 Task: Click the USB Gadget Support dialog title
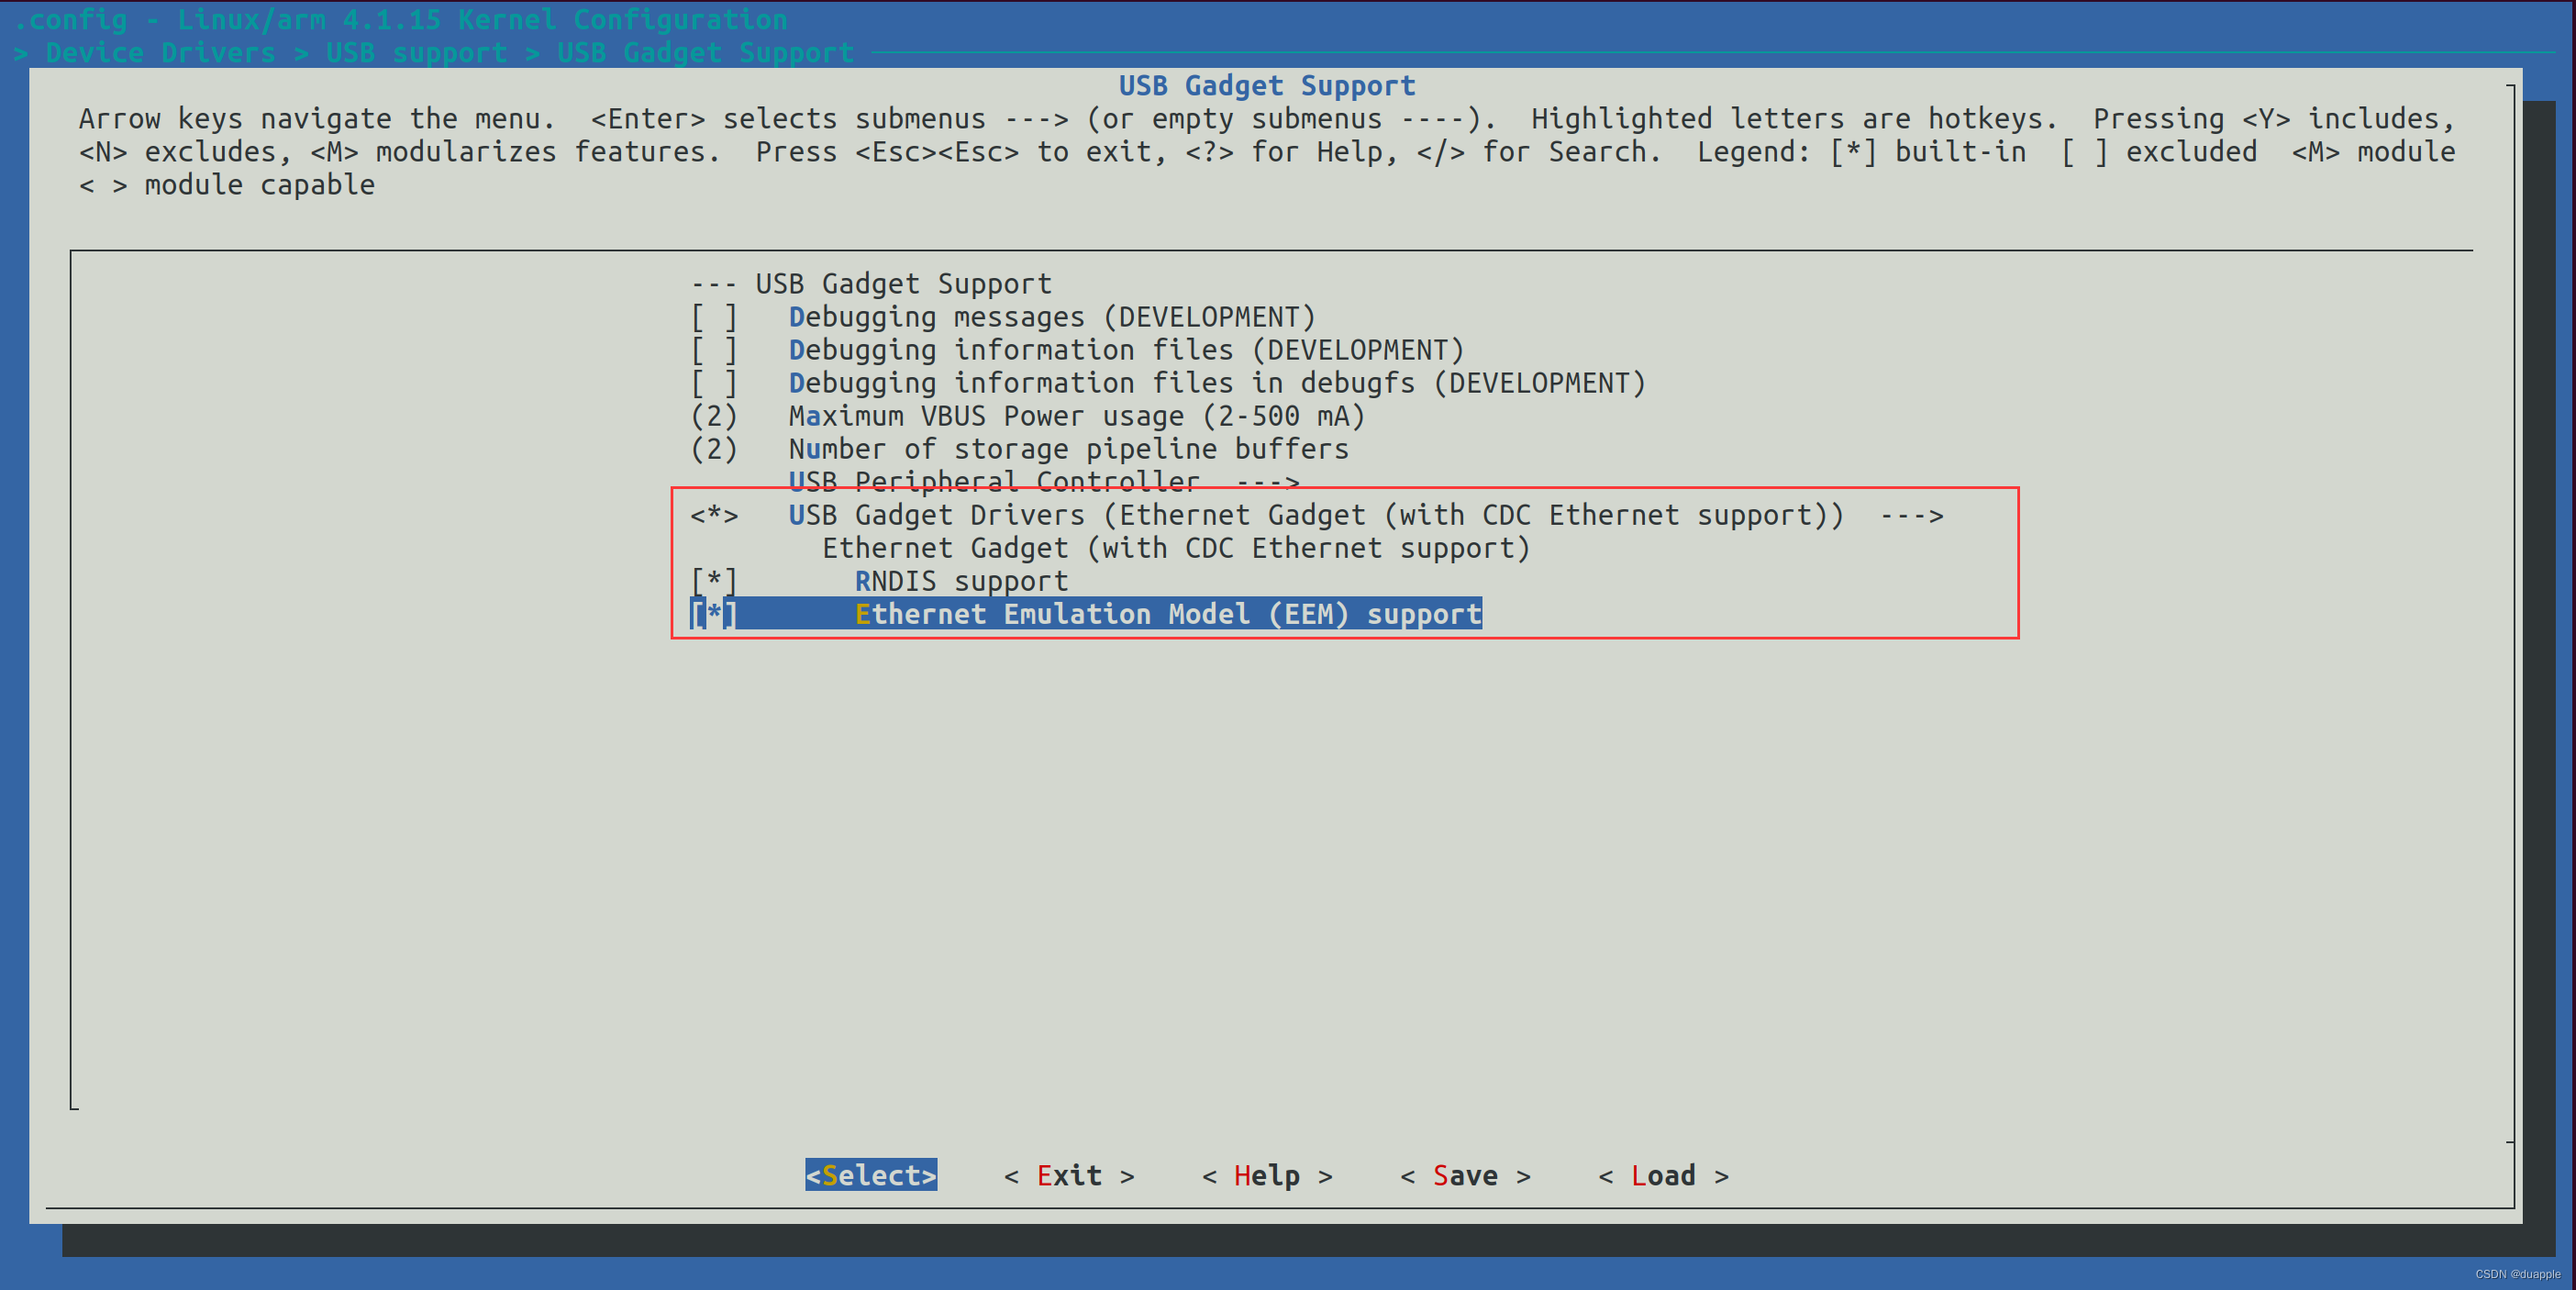(1267, 85)
